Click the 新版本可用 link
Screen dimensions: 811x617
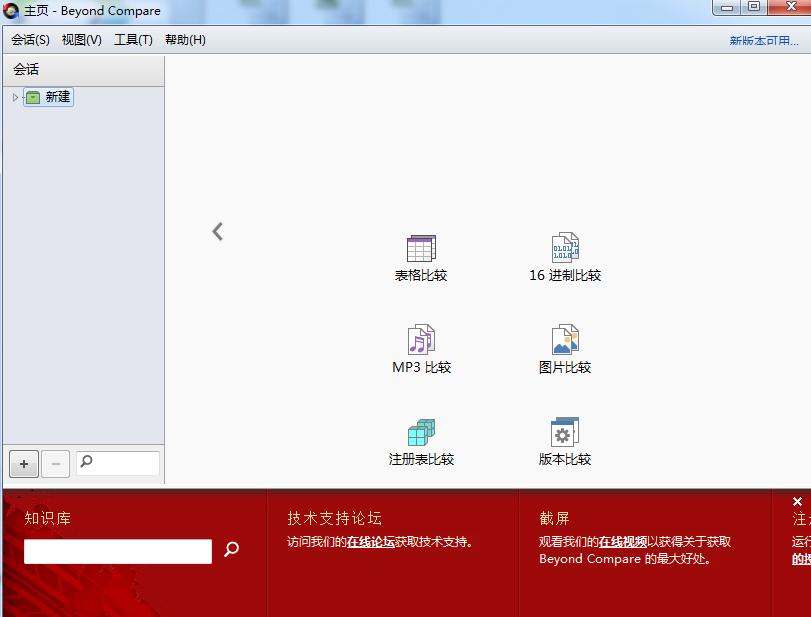[x=764, y=40]
